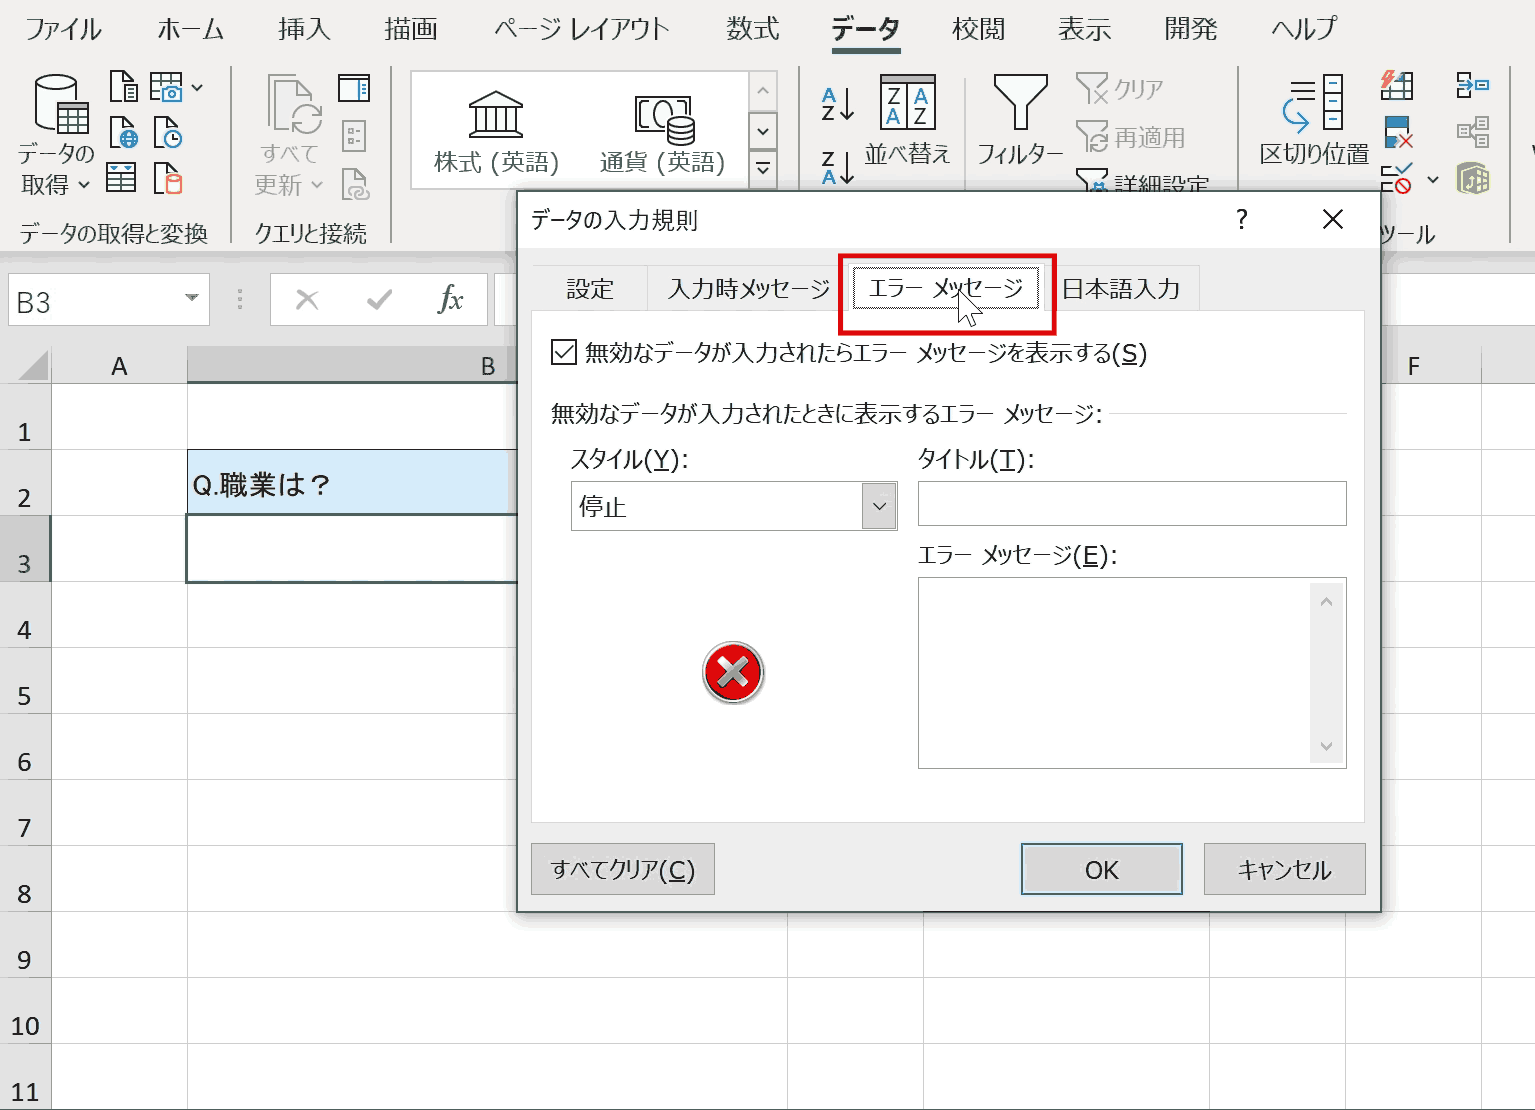
Task: Click the formula bar cancel X icon
Action: click(307, 299)
